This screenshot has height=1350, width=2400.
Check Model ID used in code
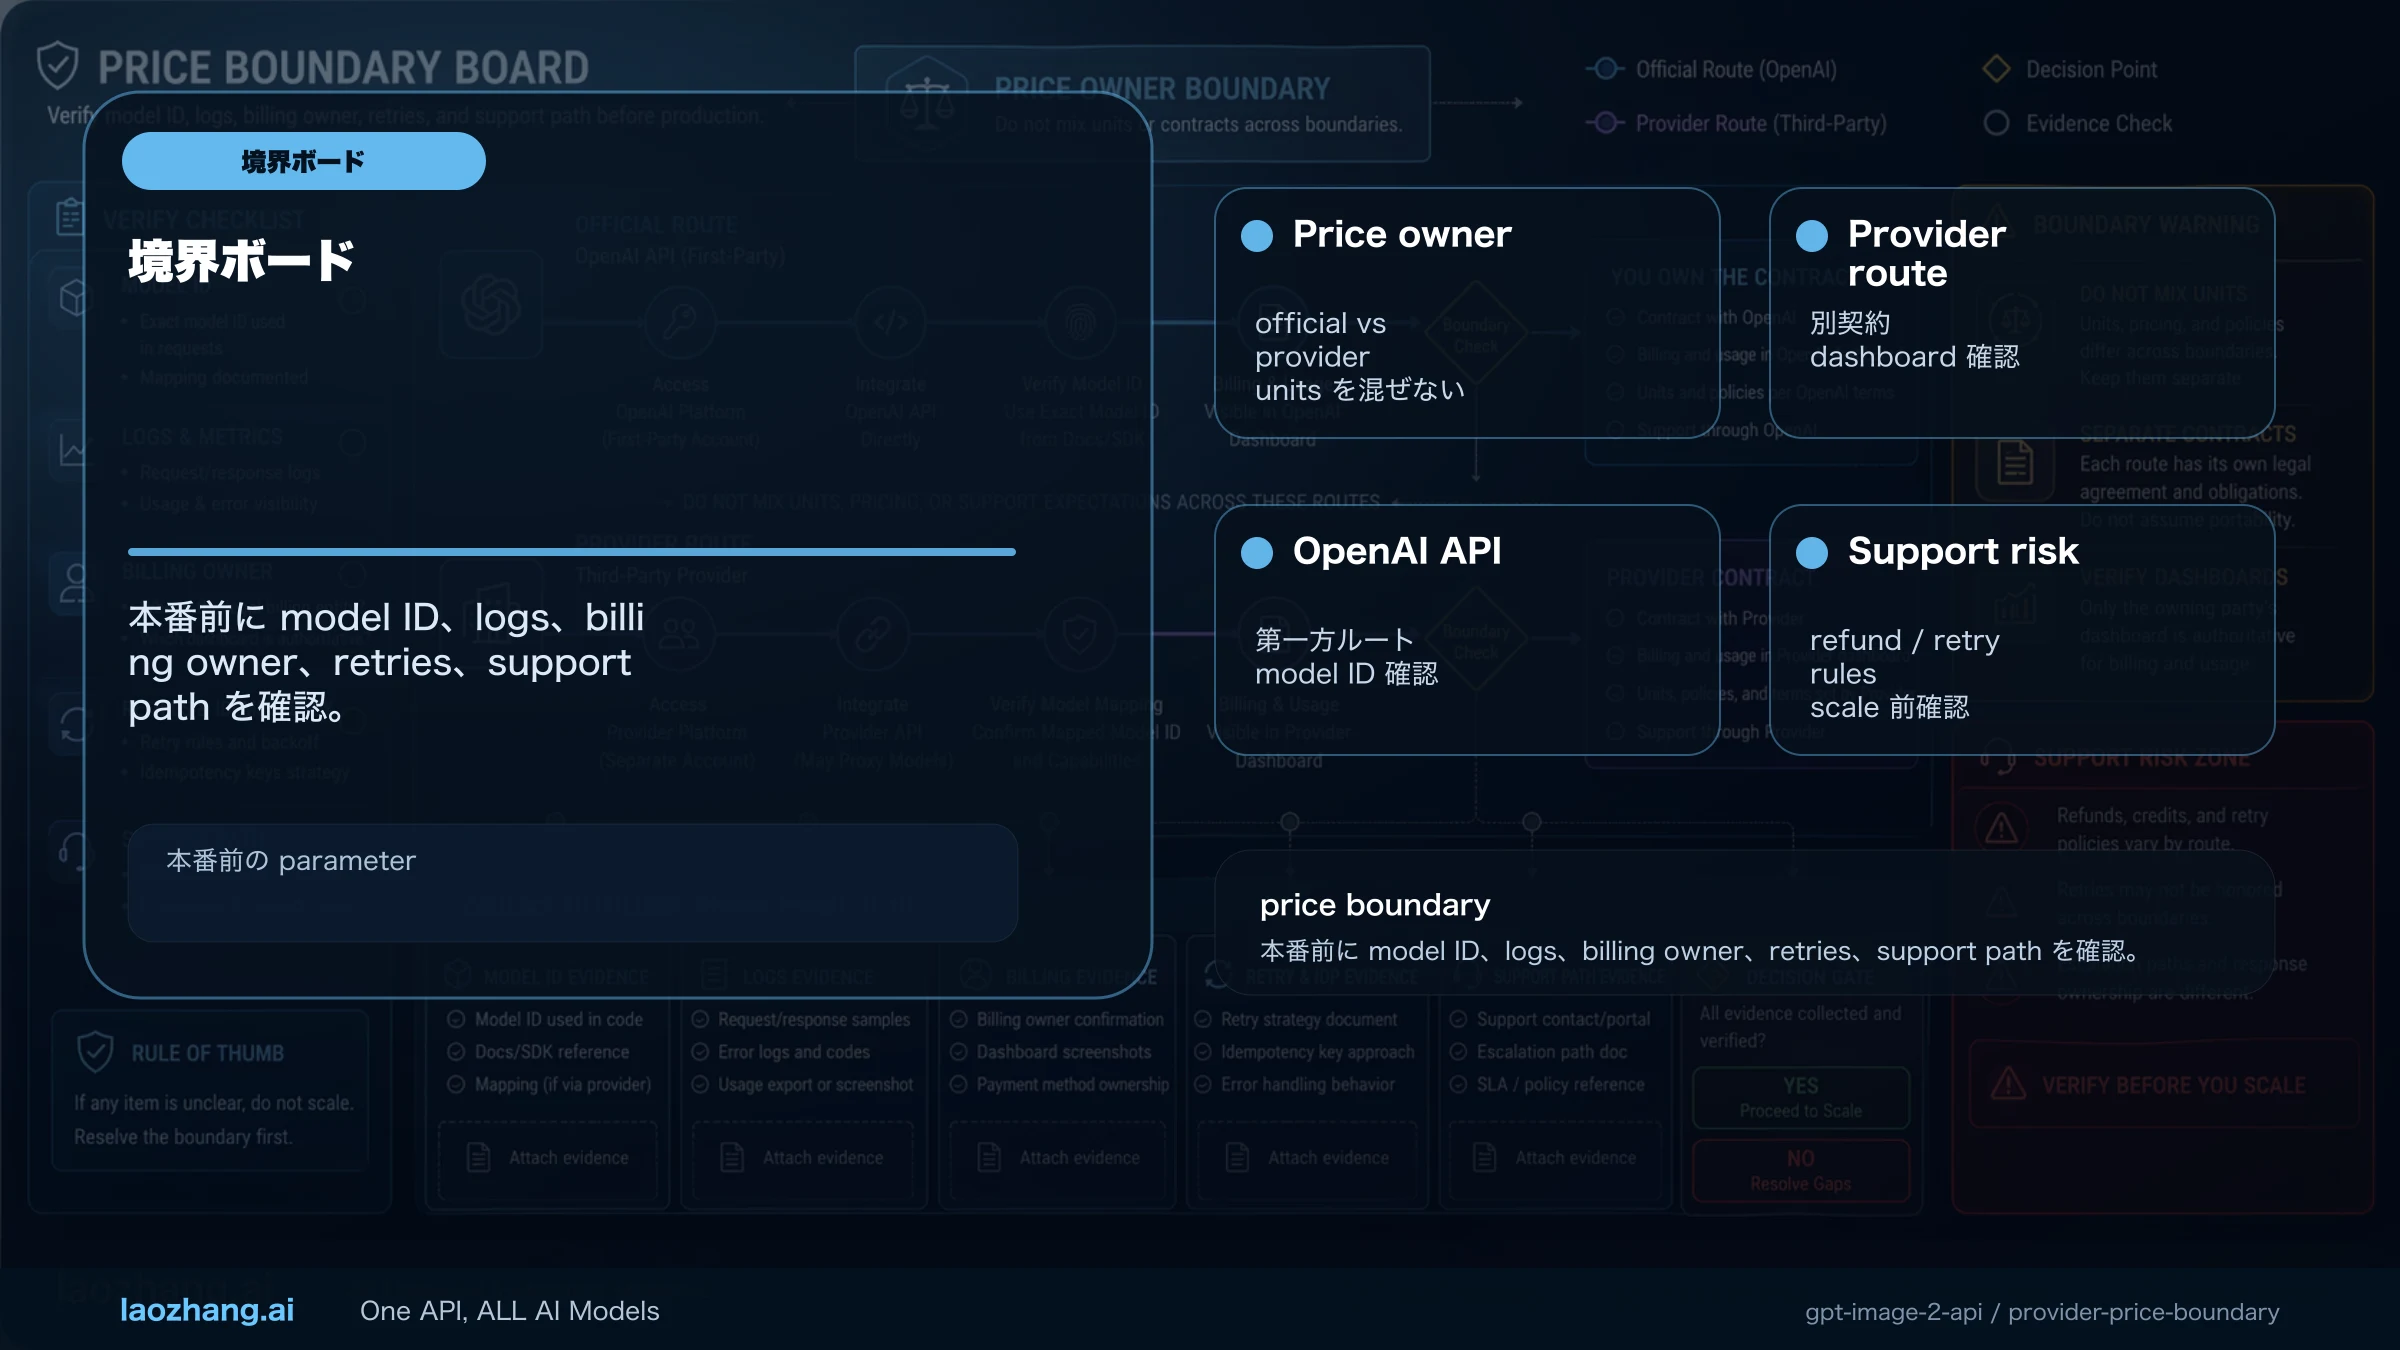pos(456,1019)
